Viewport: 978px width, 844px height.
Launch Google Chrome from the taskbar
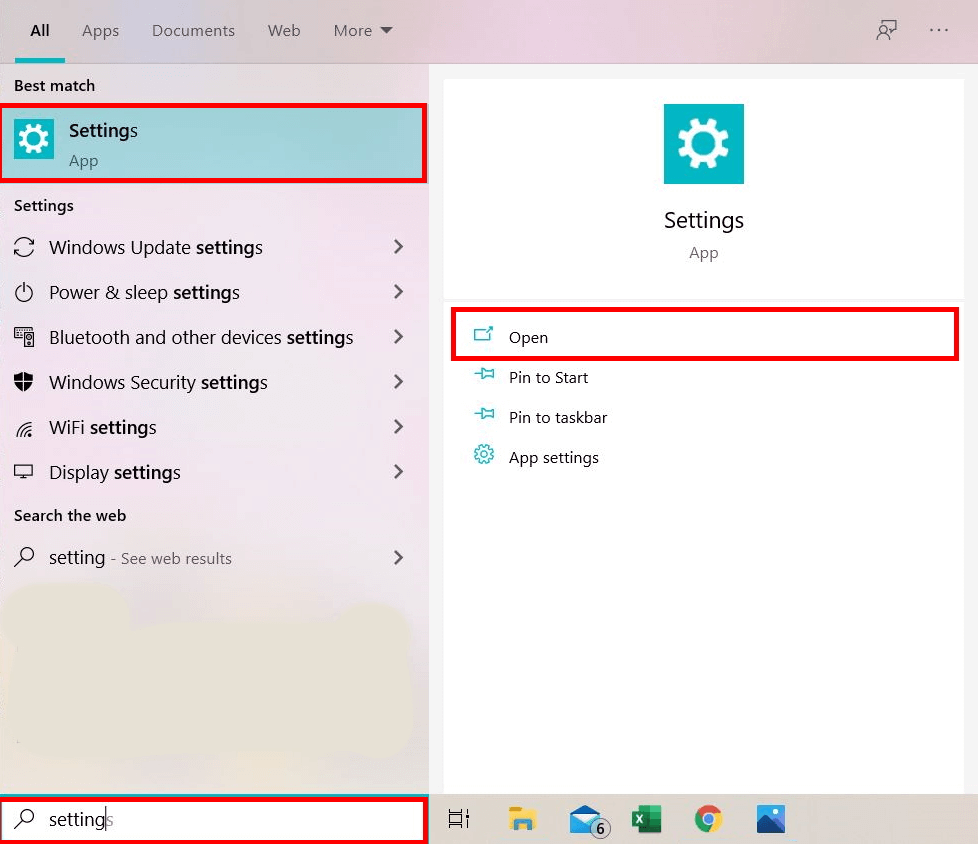[x=709, y=818]
